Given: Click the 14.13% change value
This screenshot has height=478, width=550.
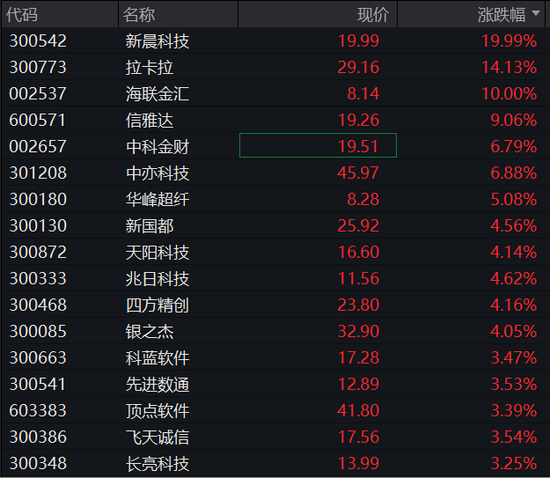Looking at the screenshot, I should [509, 67].
